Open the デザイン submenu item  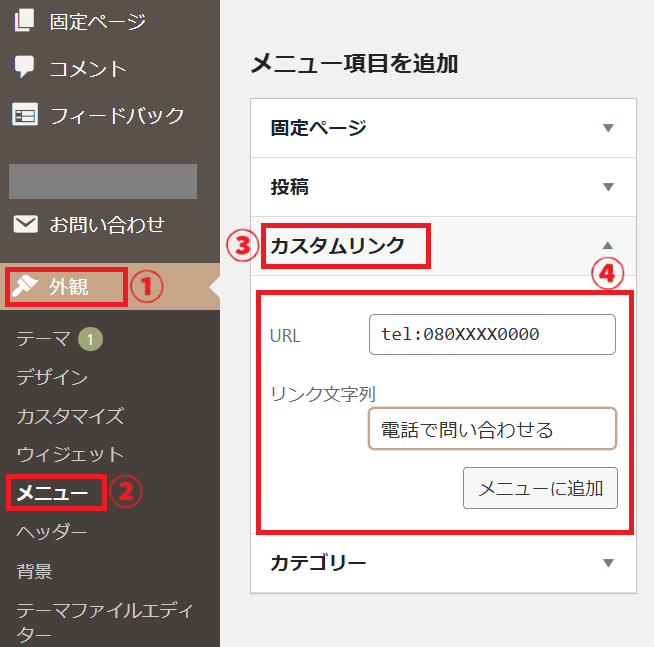click(x=52, y=377)
